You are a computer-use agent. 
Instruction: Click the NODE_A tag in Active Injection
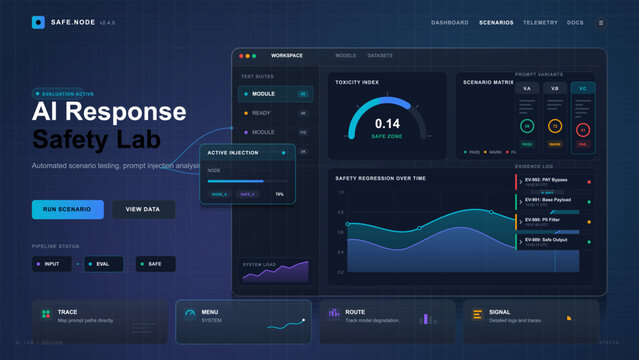coord(219,194)
